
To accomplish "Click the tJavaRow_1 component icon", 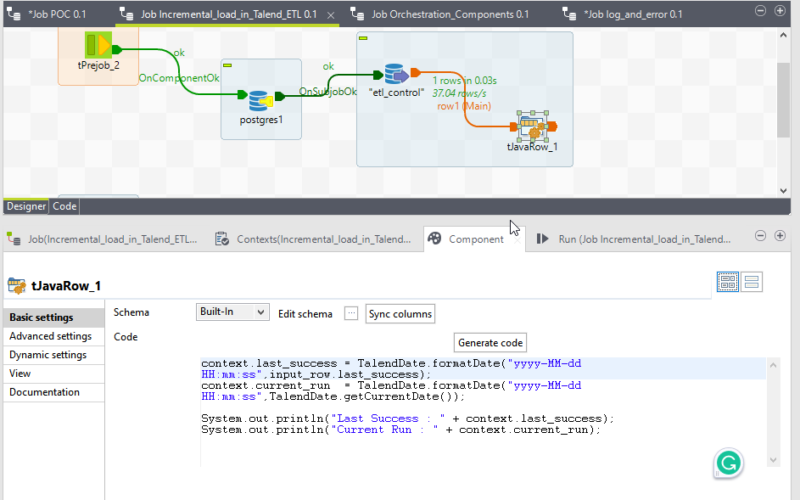I will pos(533,127).
